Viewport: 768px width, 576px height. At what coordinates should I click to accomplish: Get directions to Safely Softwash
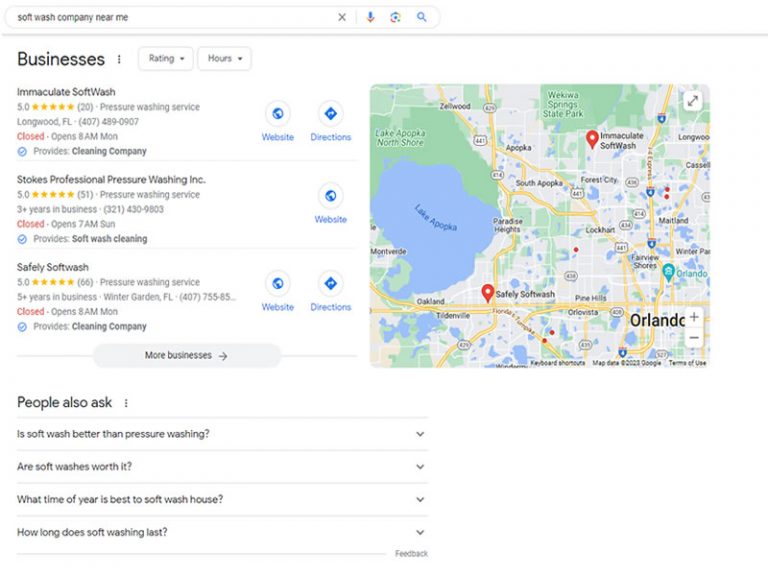(x=331, y=284)
